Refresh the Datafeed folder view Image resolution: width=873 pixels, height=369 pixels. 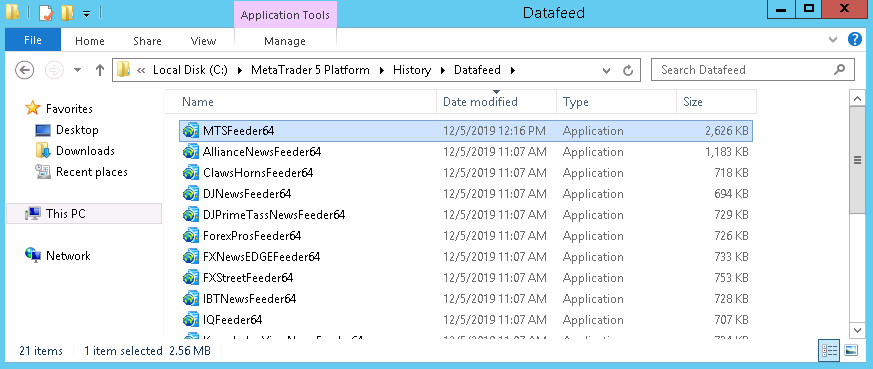pyautogui.click(x=628, y=70)
